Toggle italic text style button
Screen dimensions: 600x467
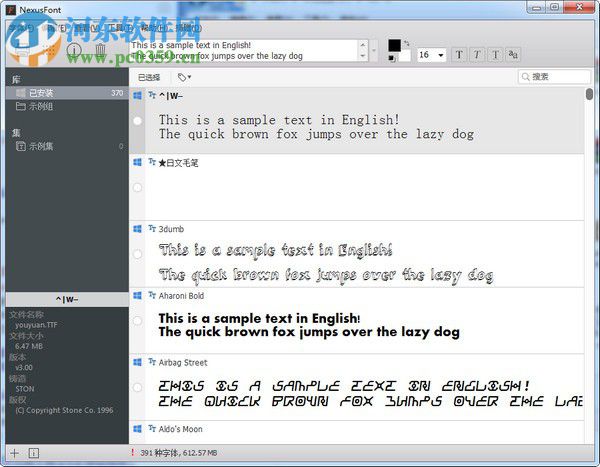tap(477, 55)
